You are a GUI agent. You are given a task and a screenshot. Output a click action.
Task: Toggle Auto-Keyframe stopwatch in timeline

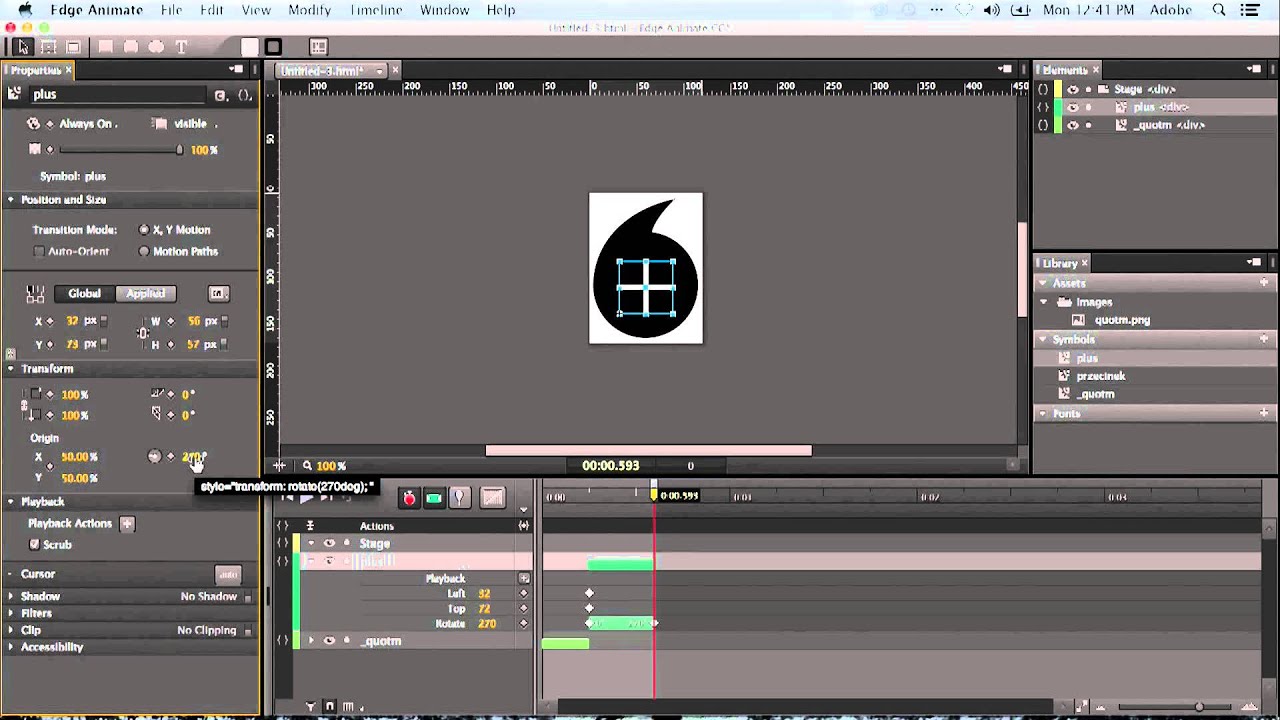coord(409,498)
